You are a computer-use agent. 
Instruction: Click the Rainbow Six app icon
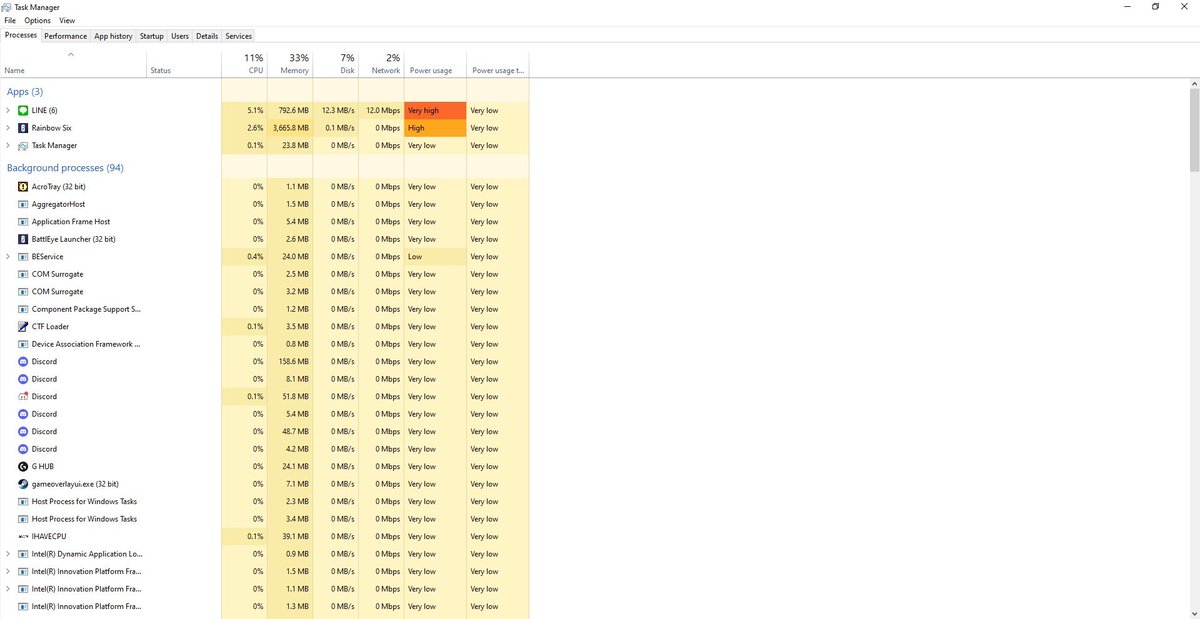[x=23, y=128]
